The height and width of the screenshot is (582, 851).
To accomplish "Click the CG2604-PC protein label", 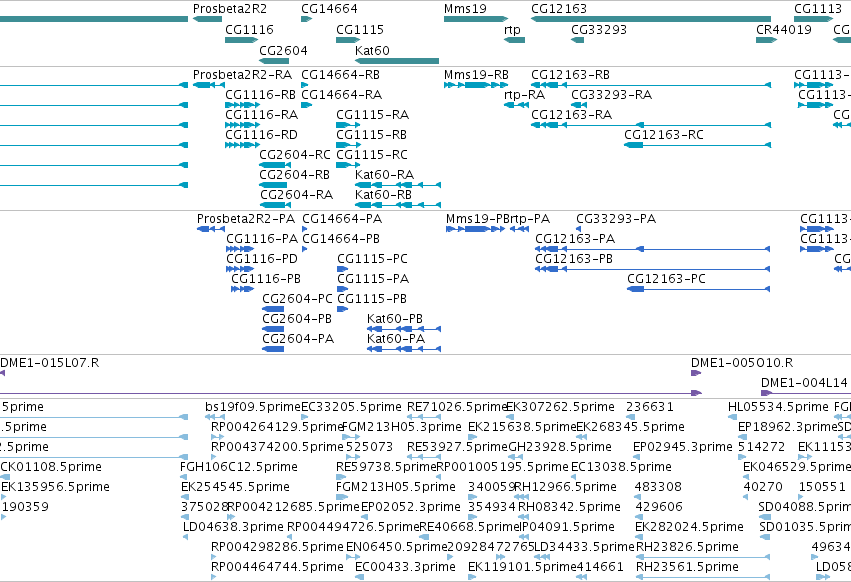I will [x=297, y=299].
